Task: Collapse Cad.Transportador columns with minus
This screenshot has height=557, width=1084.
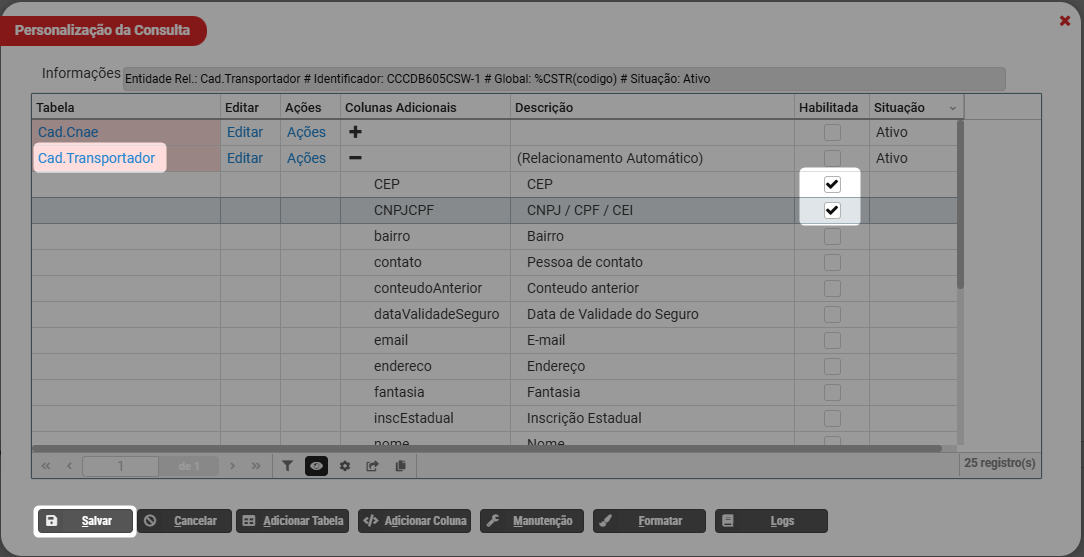Action: pyautogui.click(x=355, y=158)
